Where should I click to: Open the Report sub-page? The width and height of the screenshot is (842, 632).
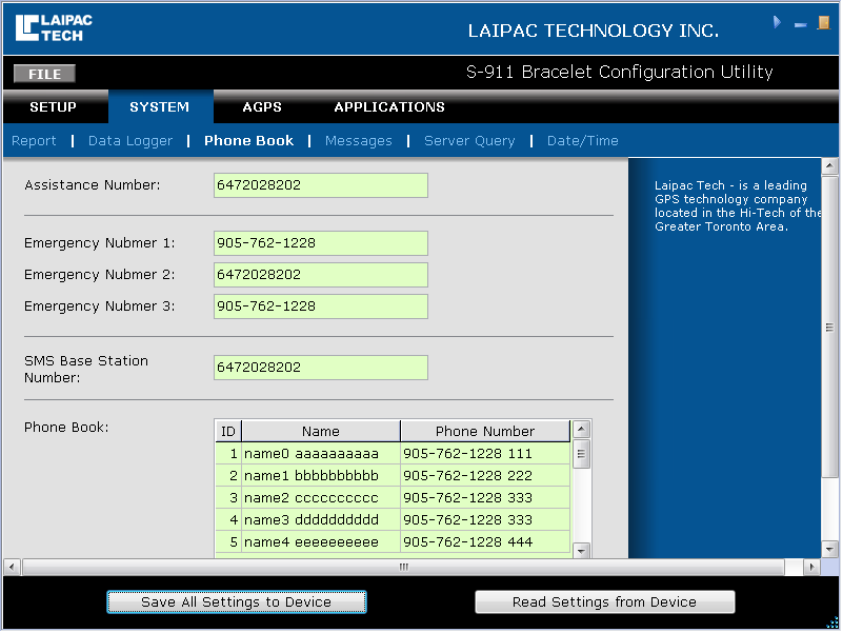tap(34, 141)
